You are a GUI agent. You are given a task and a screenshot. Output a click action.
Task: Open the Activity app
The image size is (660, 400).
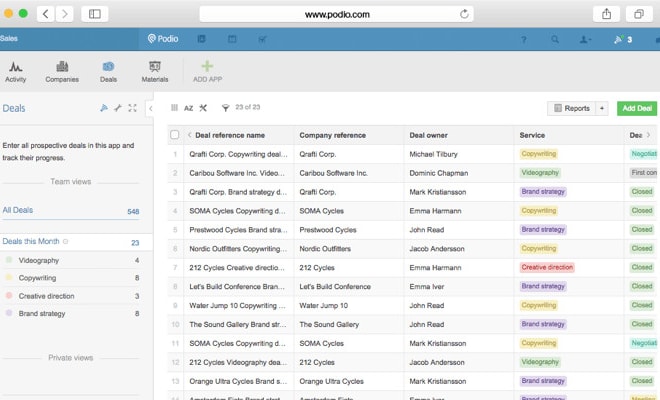coord(16,72)
